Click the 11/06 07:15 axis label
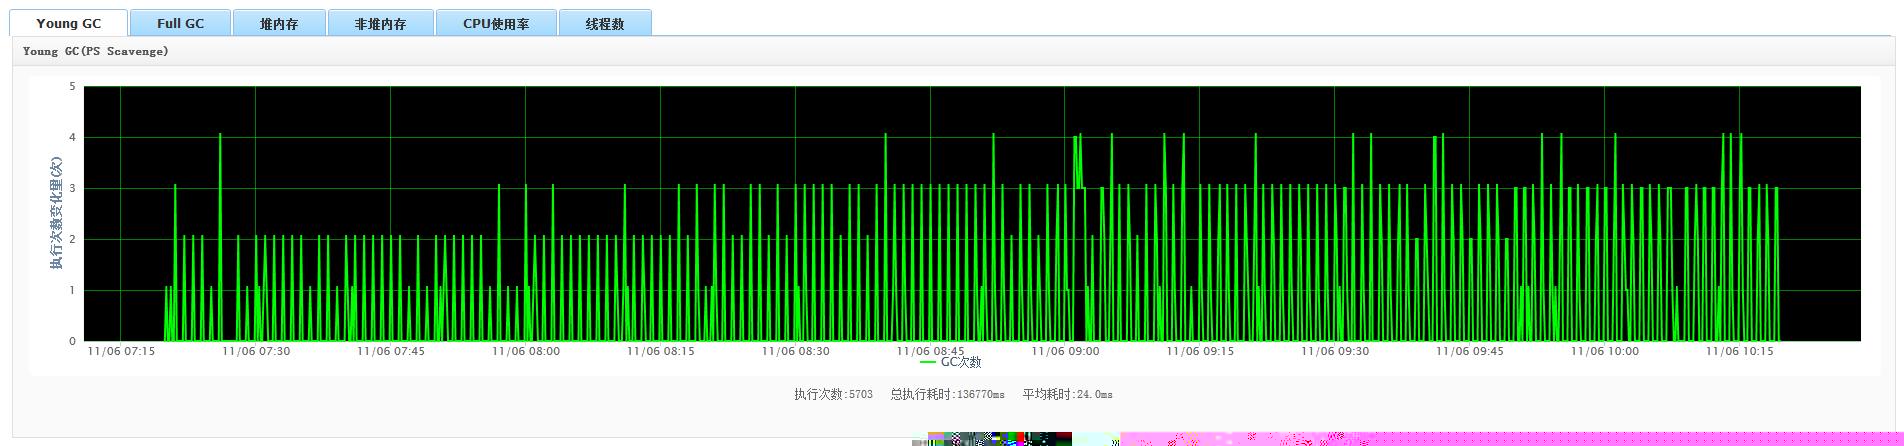The width and height of the screenshot is (1904, 446). click(x=121, y=351)
